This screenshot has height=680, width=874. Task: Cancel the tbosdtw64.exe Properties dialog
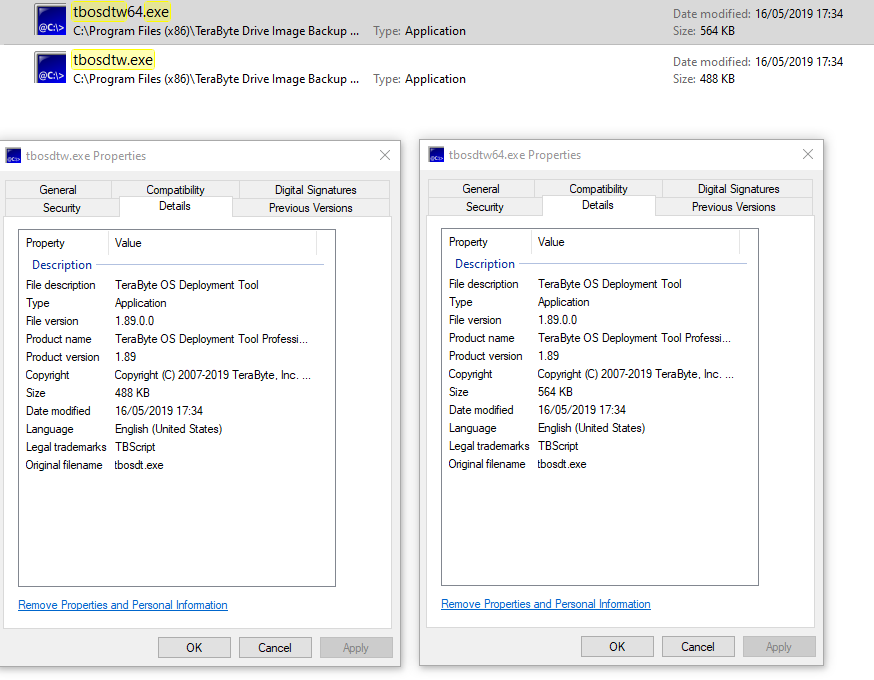click(698, 647)
